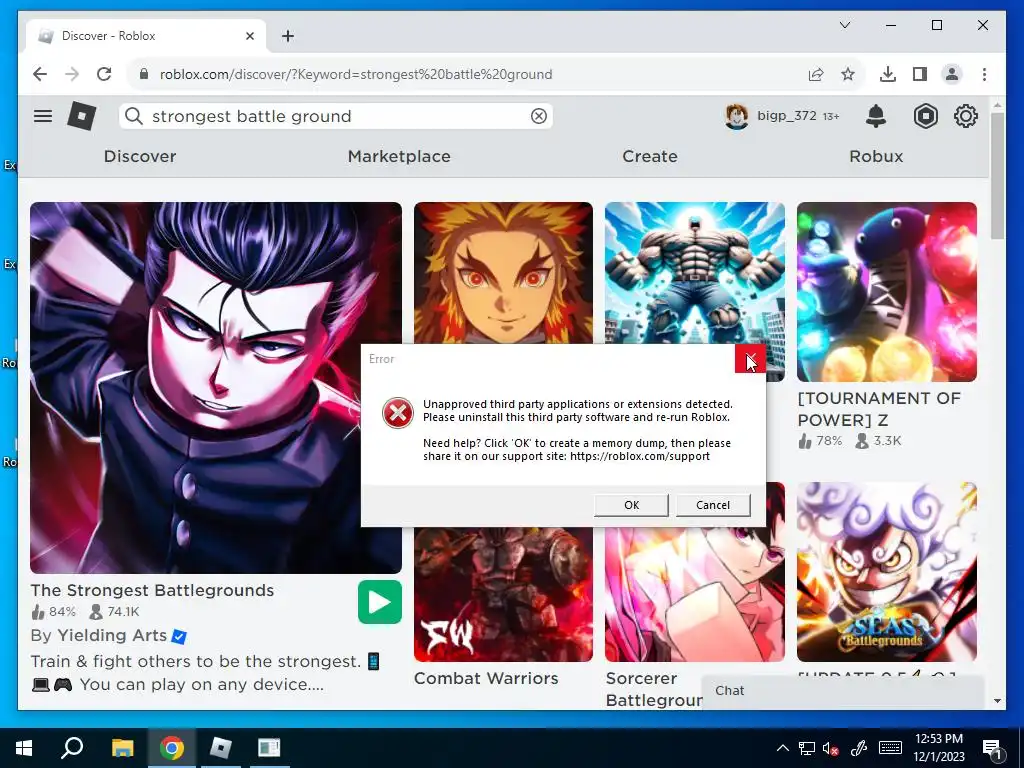The width and height of the screenshot is (1024, 768).
Task: Open the Discover navigation tab
Action: point(140,156)
